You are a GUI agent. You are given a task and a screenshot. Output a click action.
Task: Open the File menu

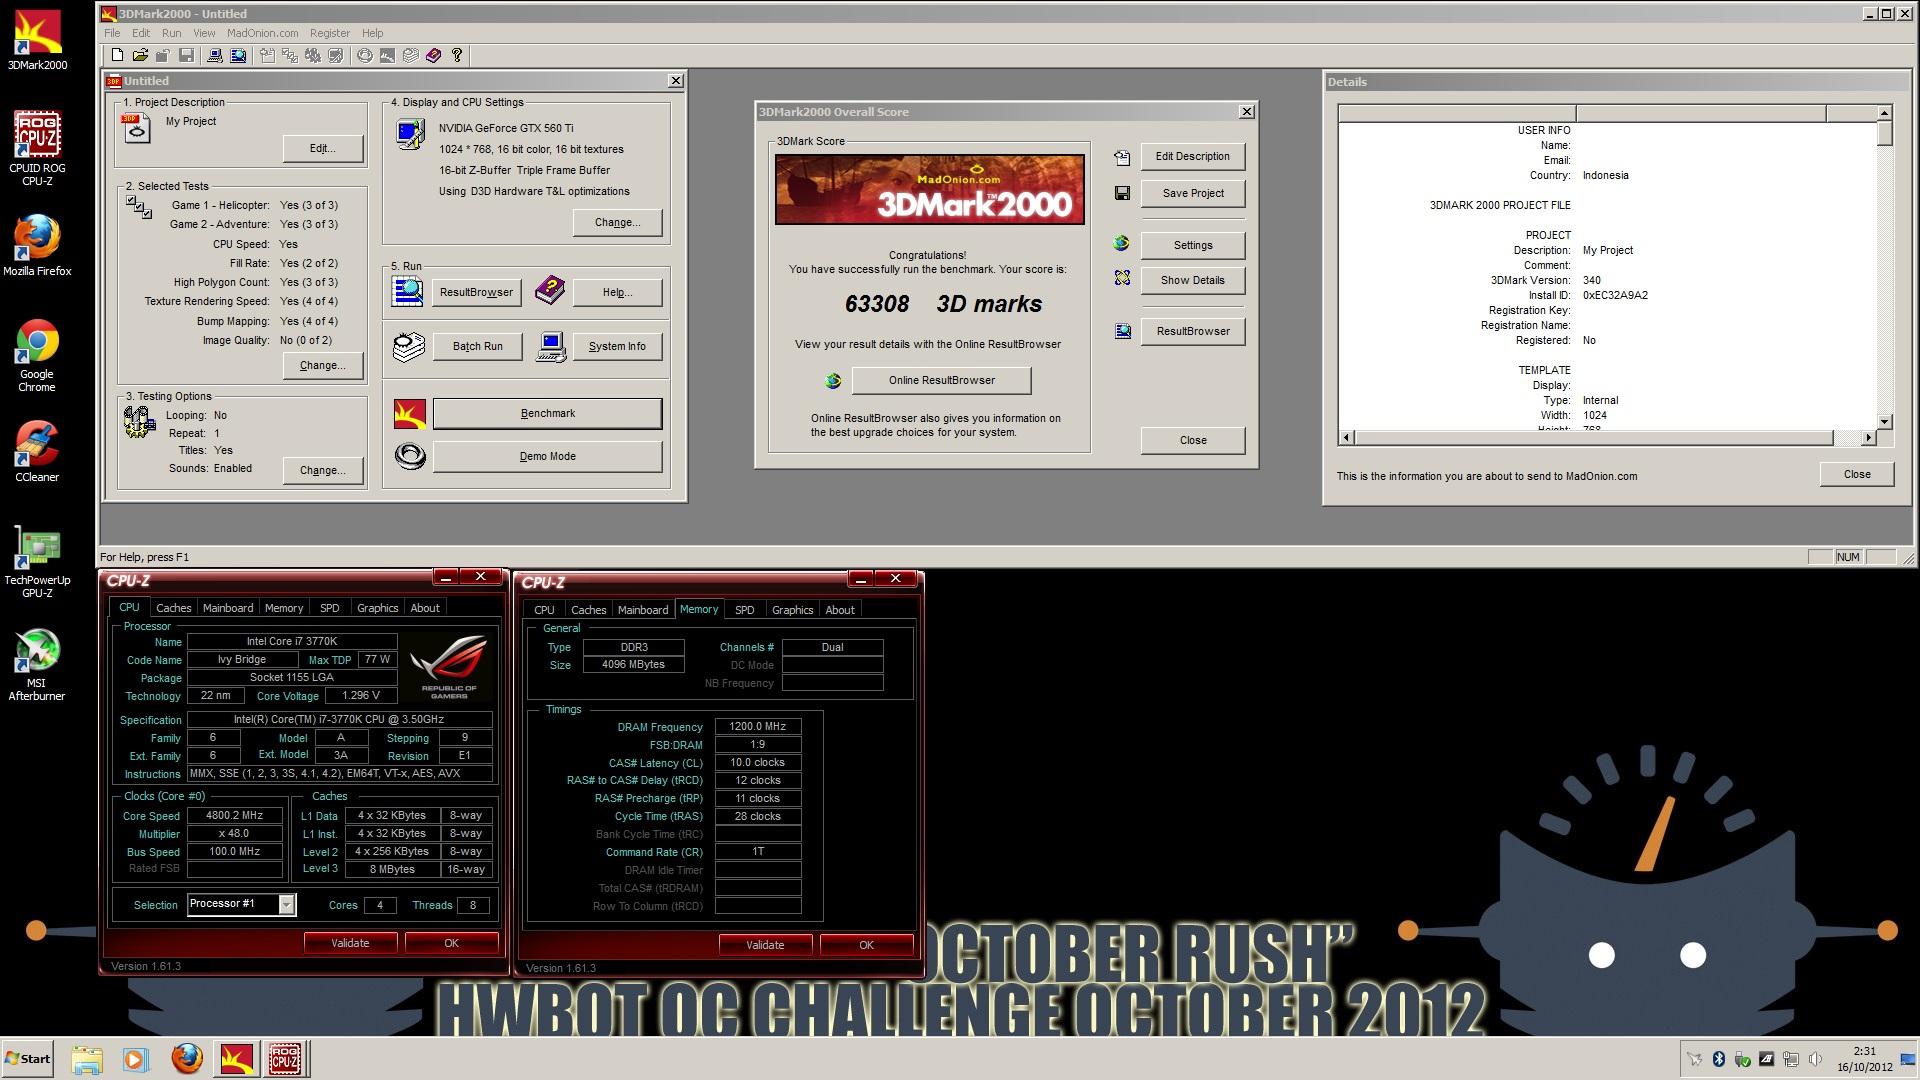pyautogui.click(x=112, y=33)
